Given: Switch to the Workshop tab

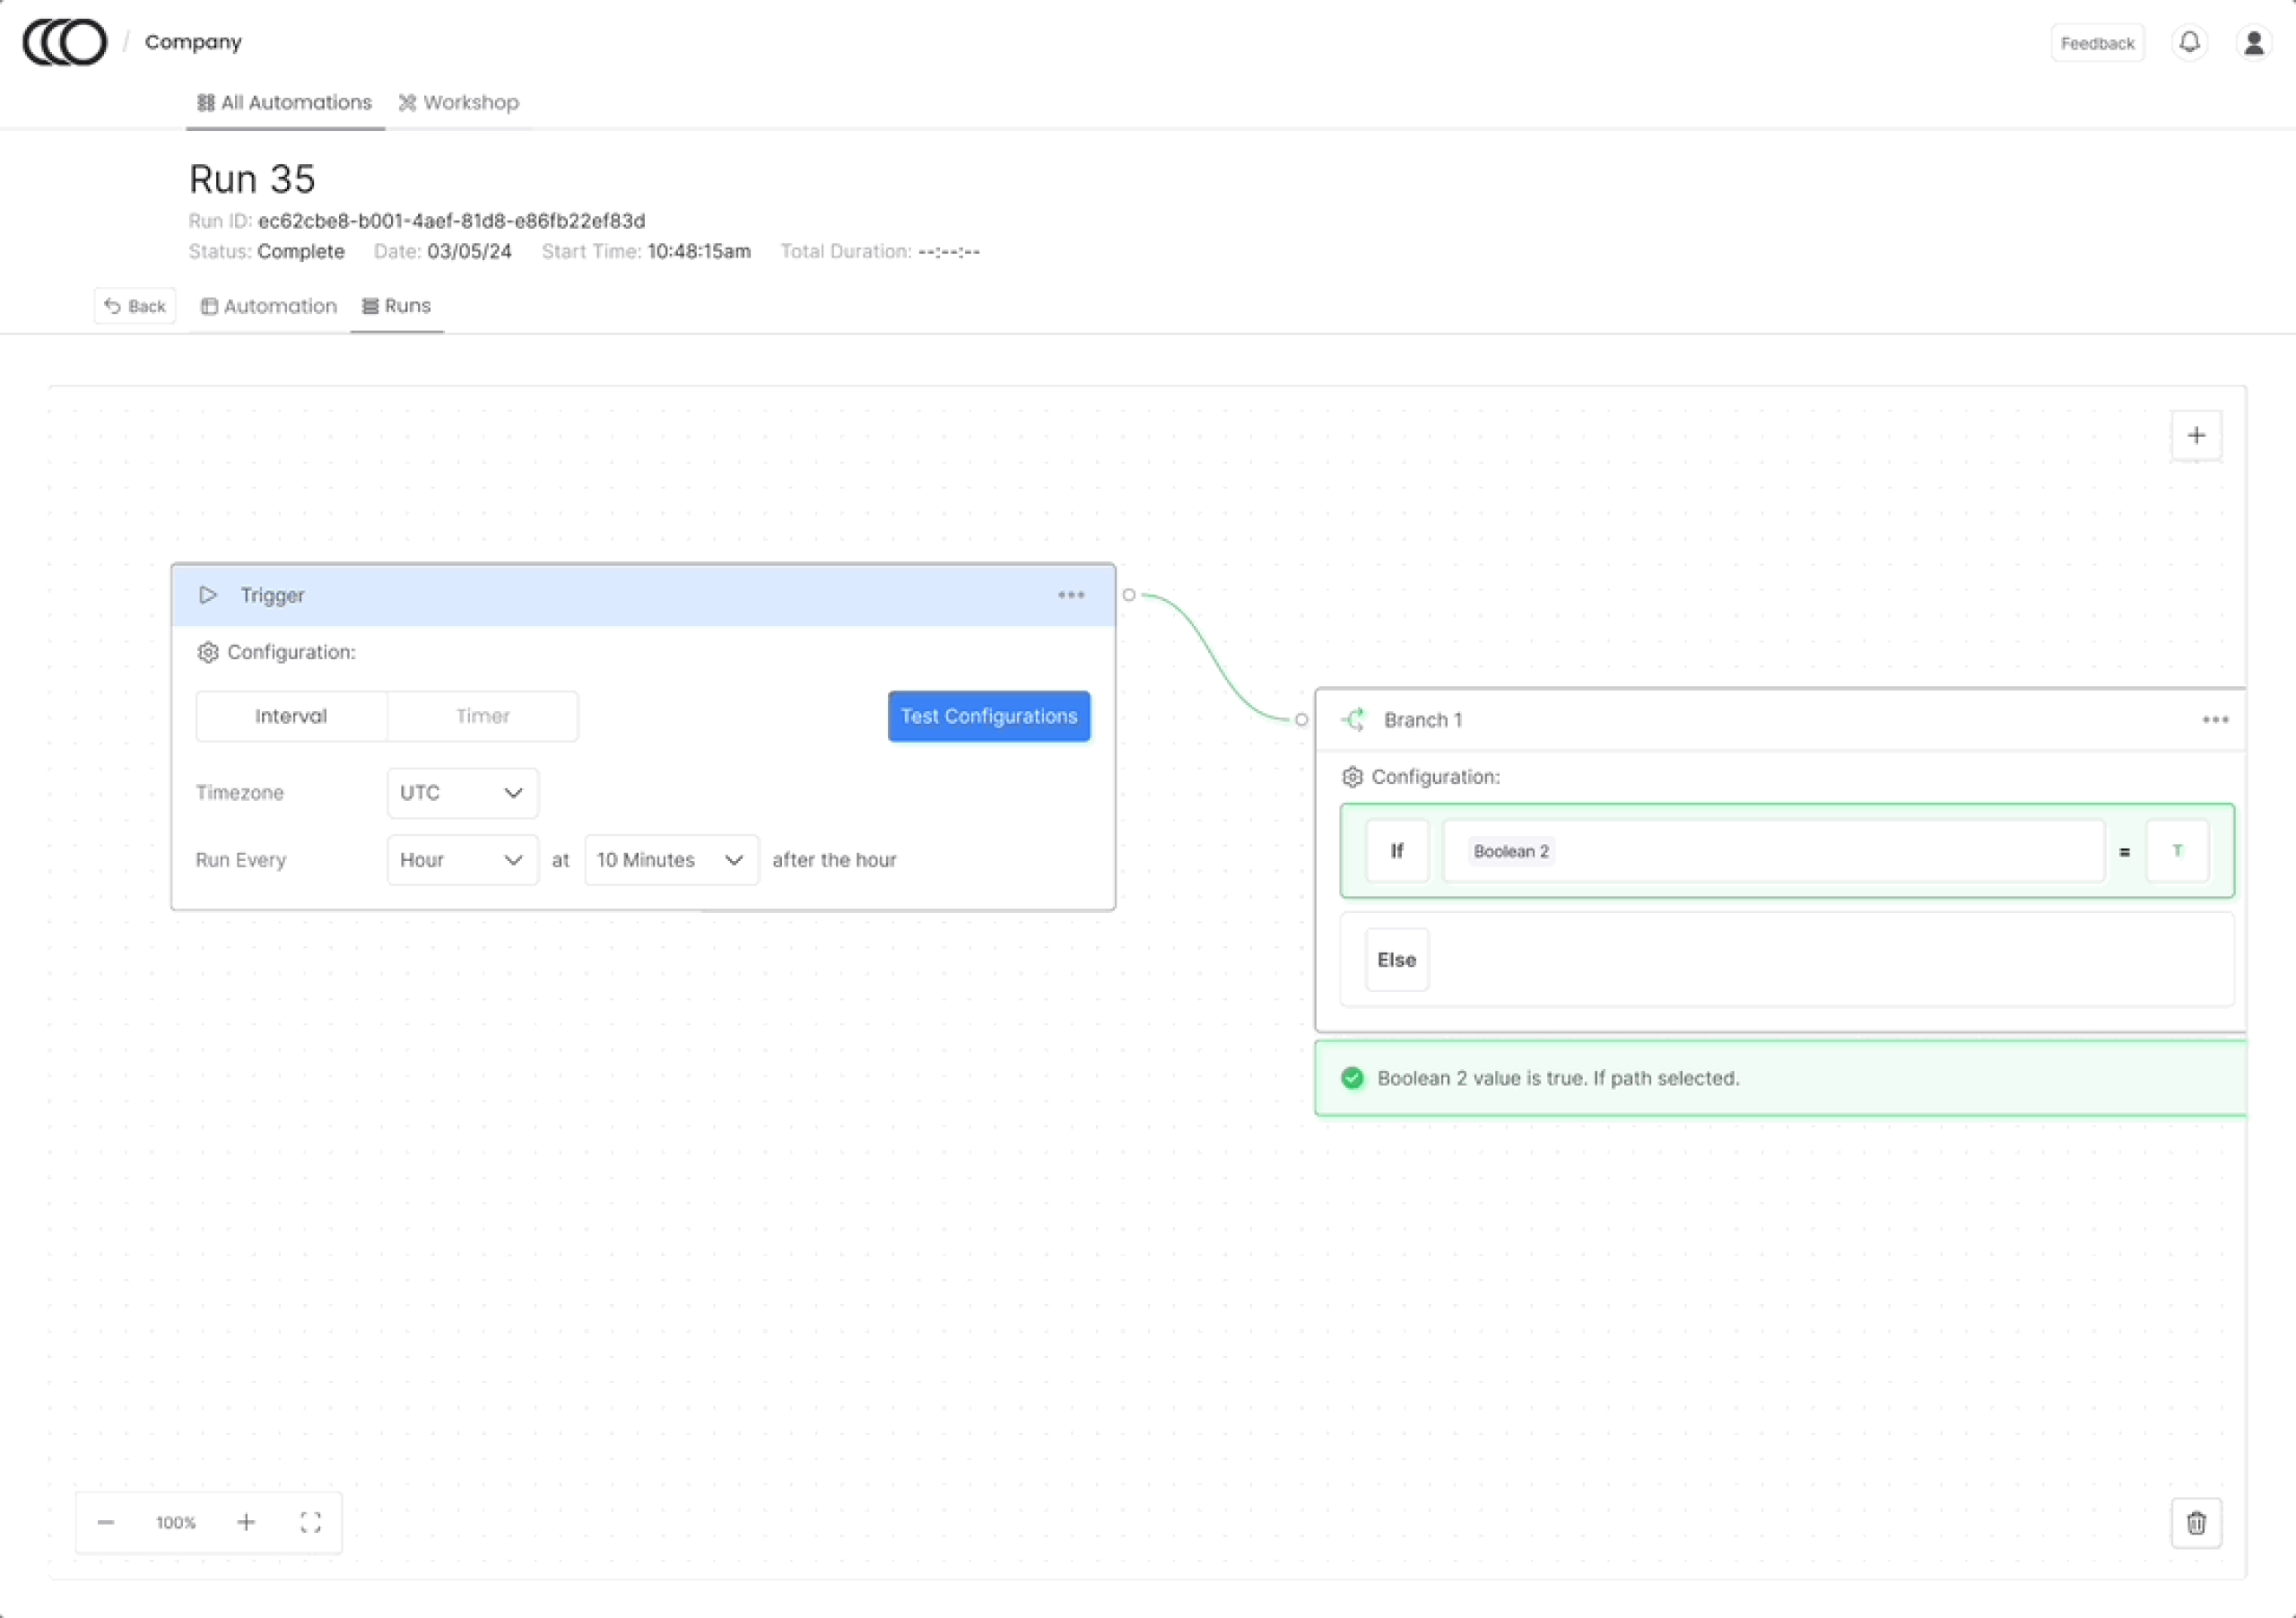Looking at the screenshot, I should pyautogui.click(x=459, y=102).
